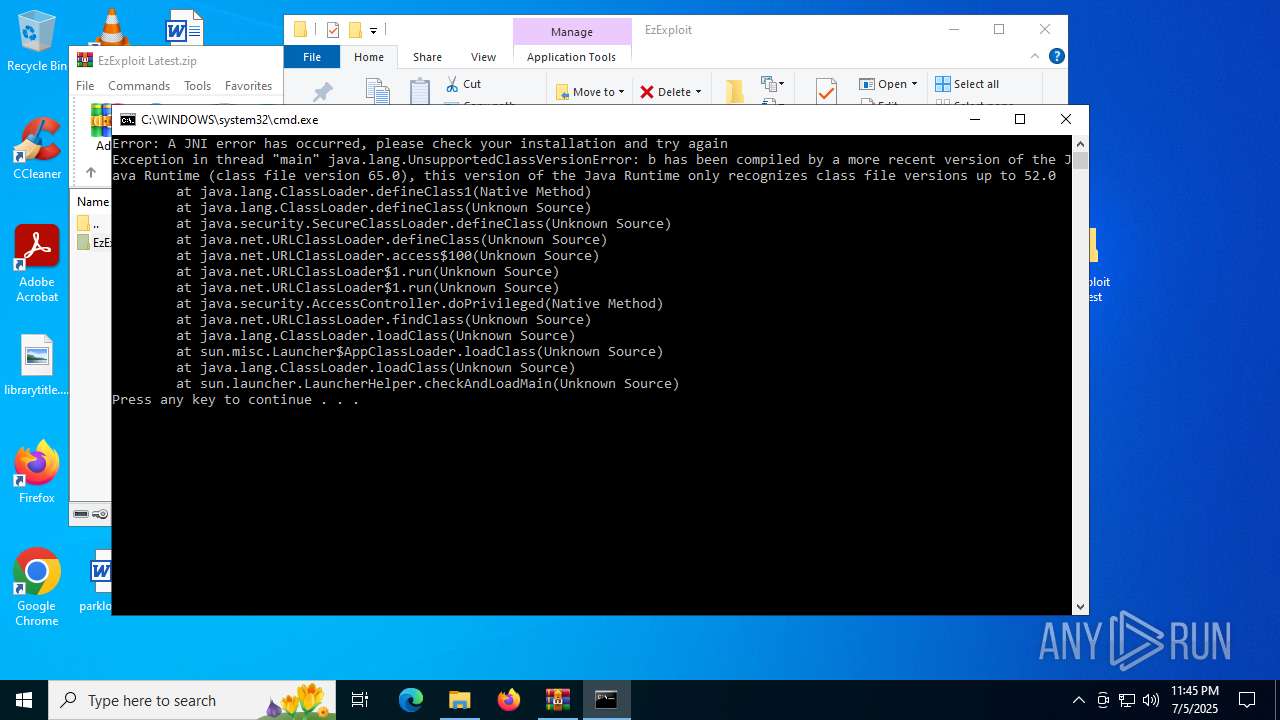Open the New item dropdown in Explorer ribbon
The height and width of the screenshot is (720, 1280).
(772, 84)
